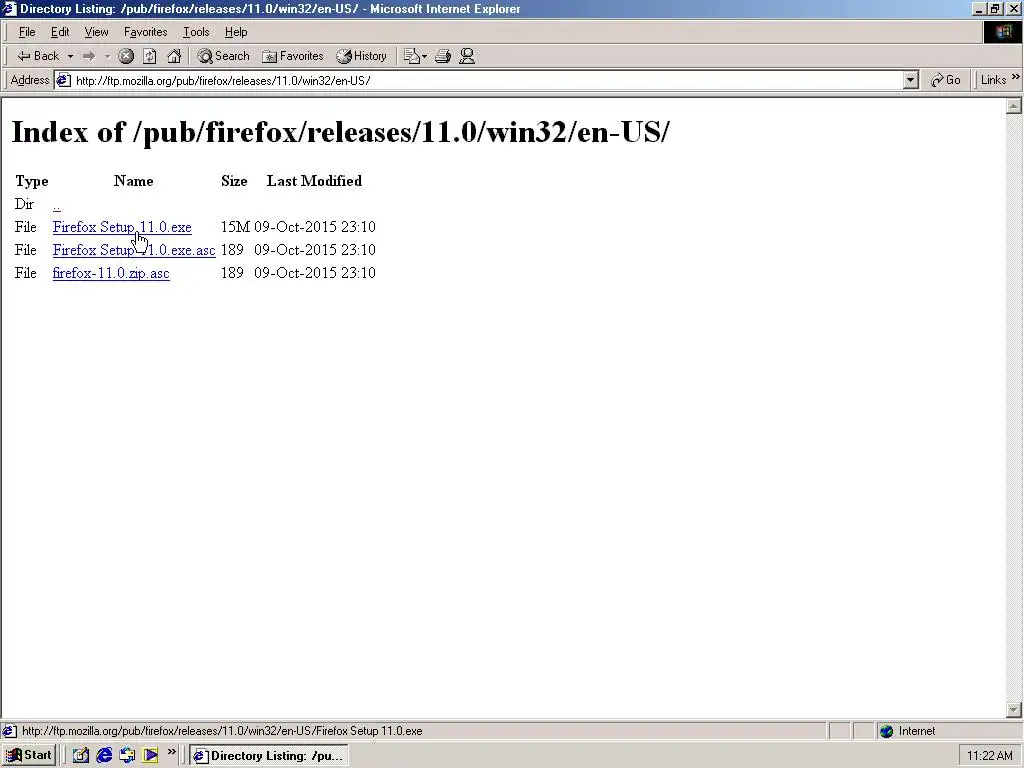Image resolution: width=1024 pixels, height=768 pixels.
Task: Expand the Links toolbar chevron
Action: (1016, 77)
